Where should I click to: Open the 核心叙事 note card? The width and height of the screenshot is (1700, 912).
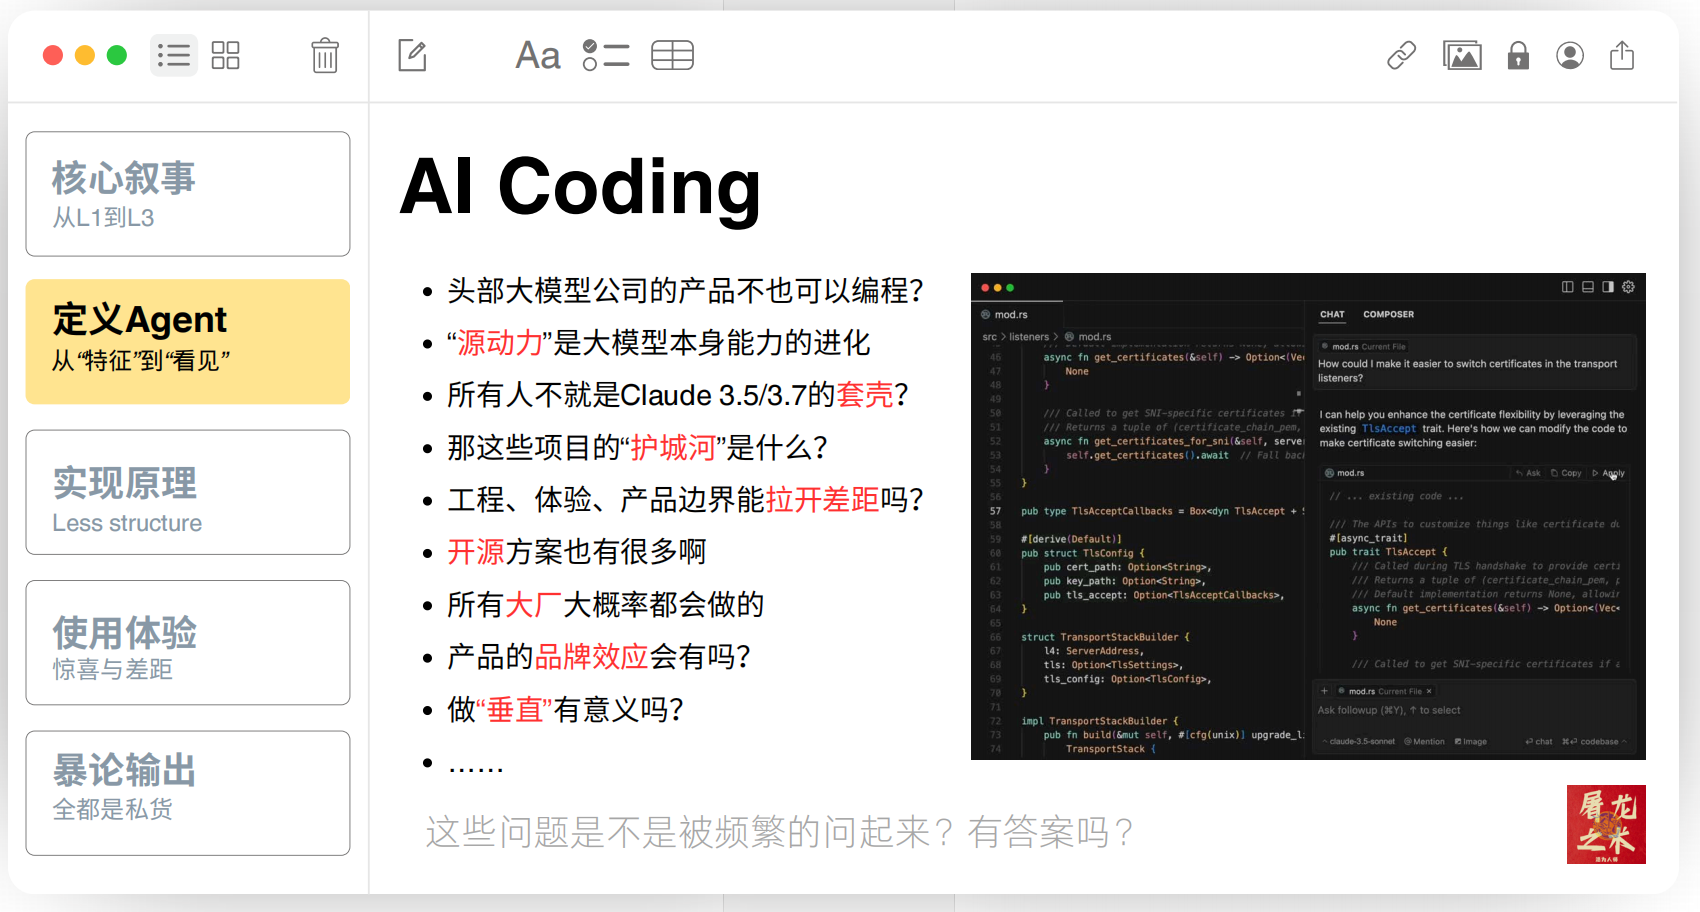click(x=188, y=194)
